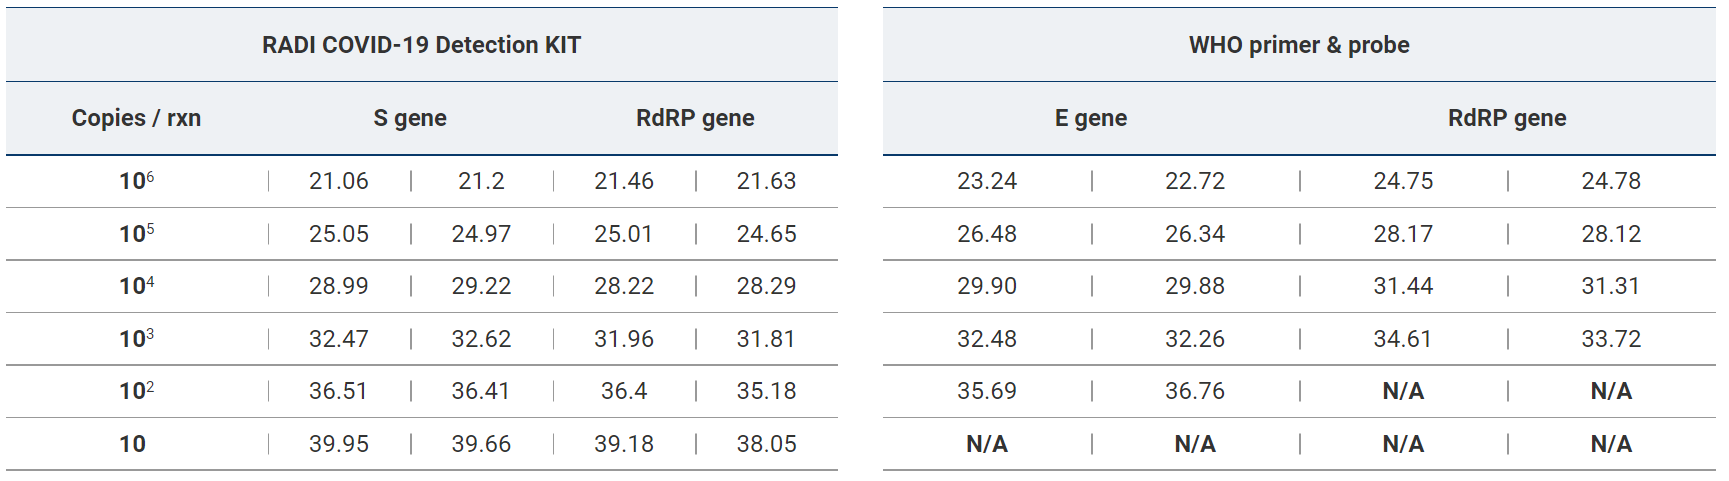This screenshot has height=481, width=1729.
Task: Select the cell containing 24.78
Action: 1611,181
